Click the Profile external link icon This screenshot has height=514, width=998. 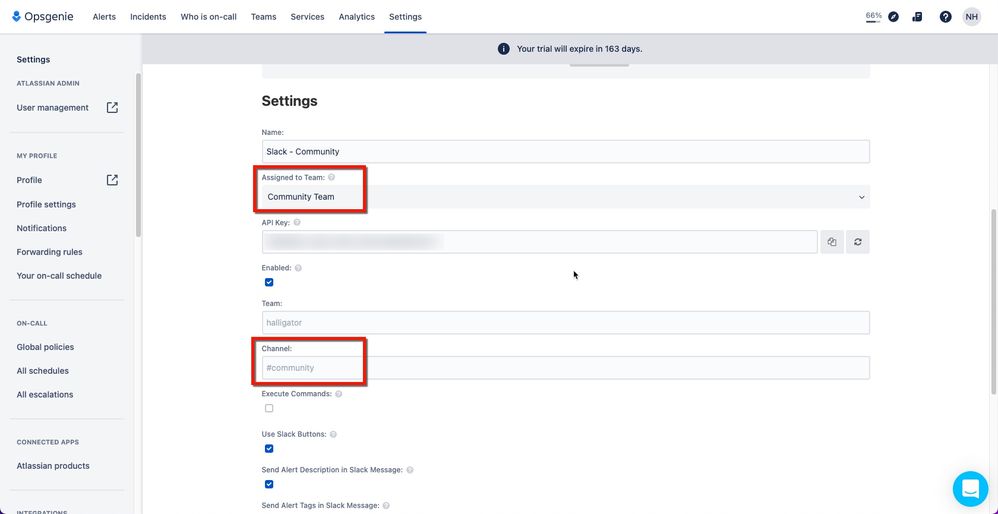112,180
